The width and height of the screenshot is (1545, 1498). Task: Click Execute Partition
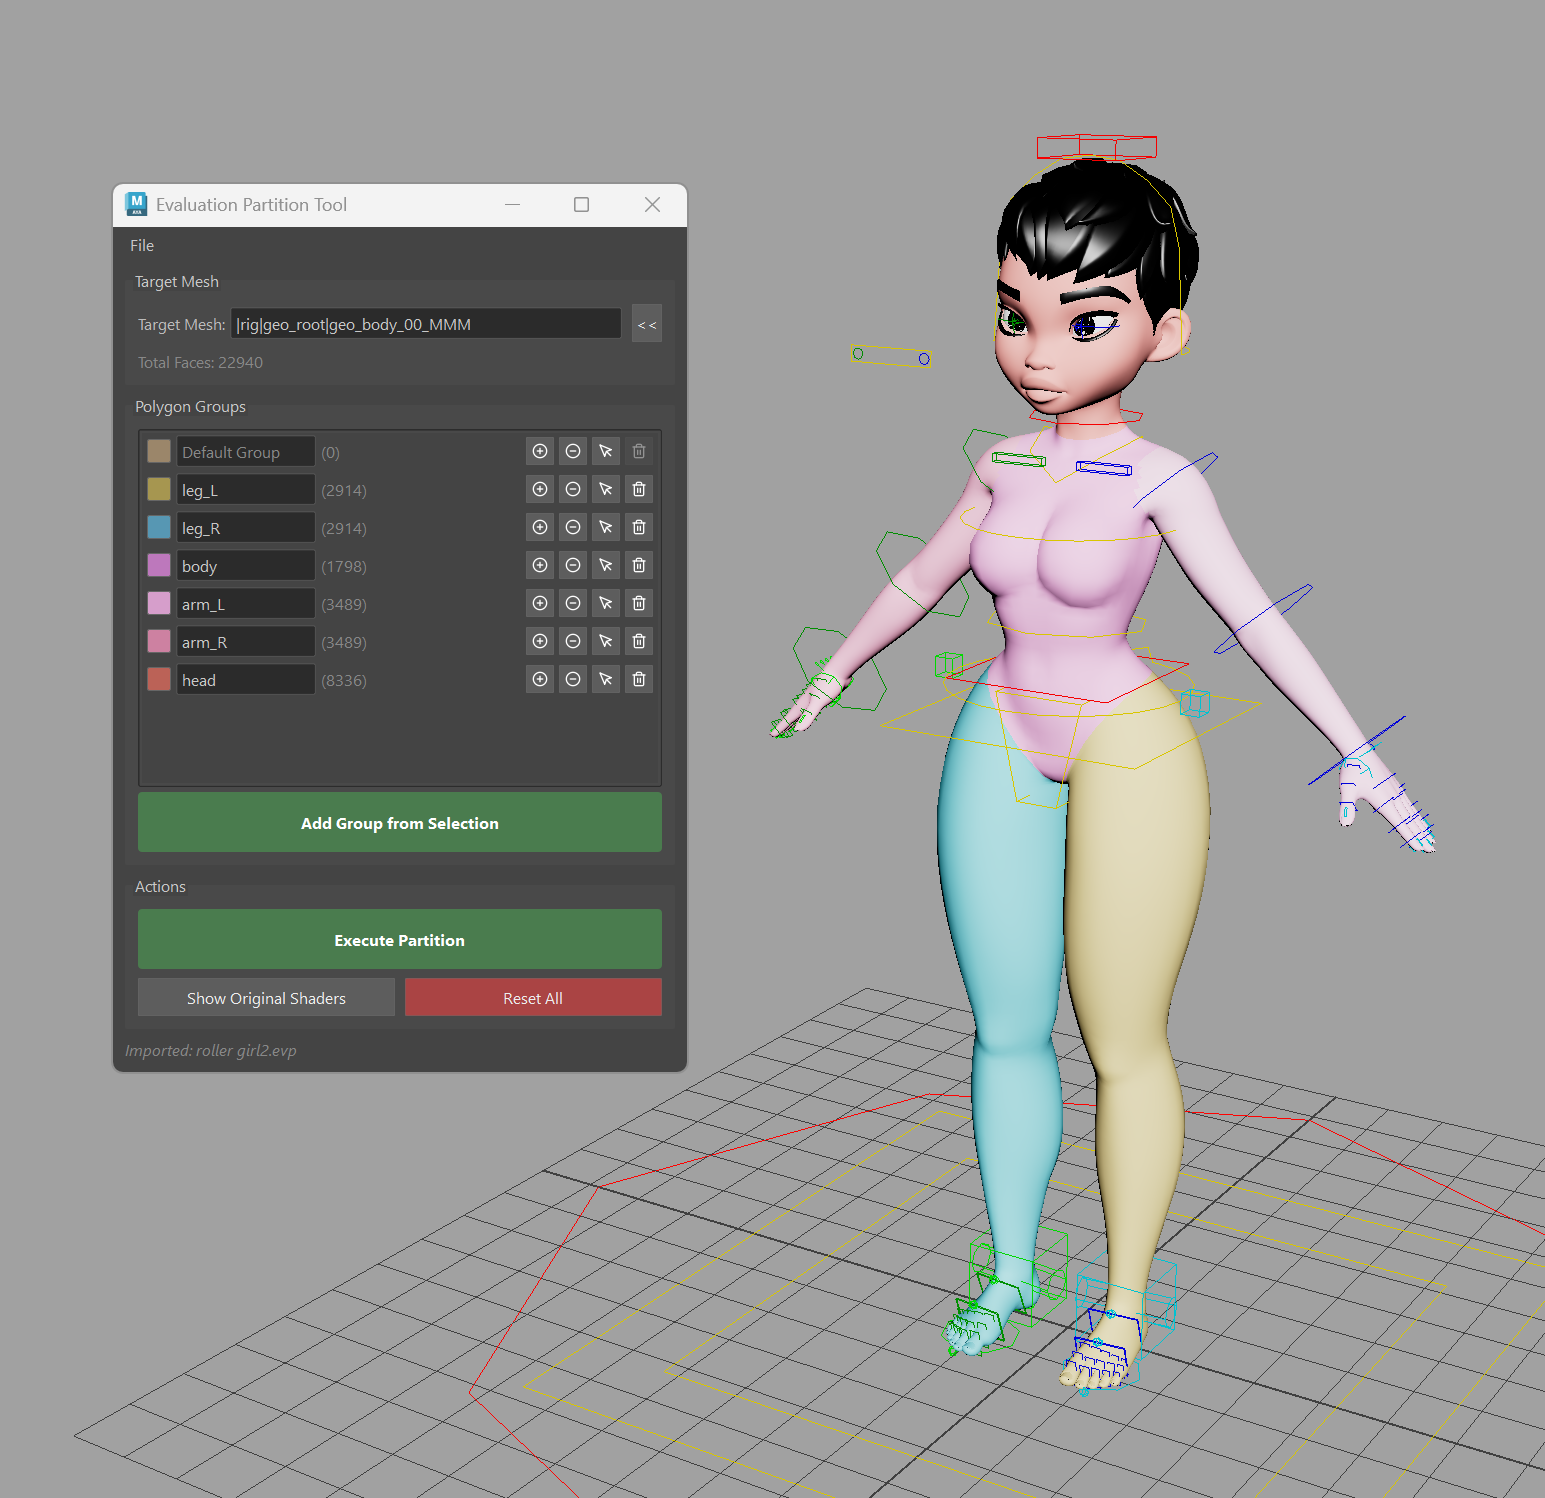click(x=399, y=939)
